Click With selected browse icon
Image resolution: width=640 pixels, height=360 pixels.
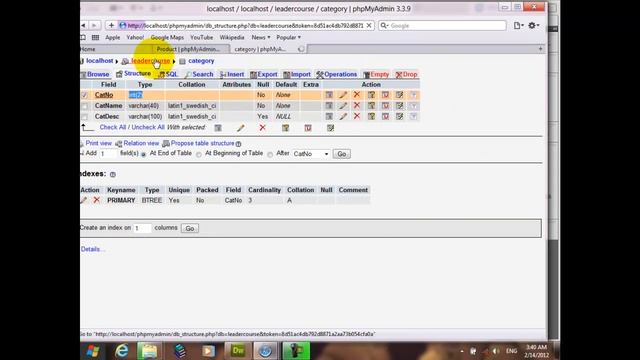(218, 128)
